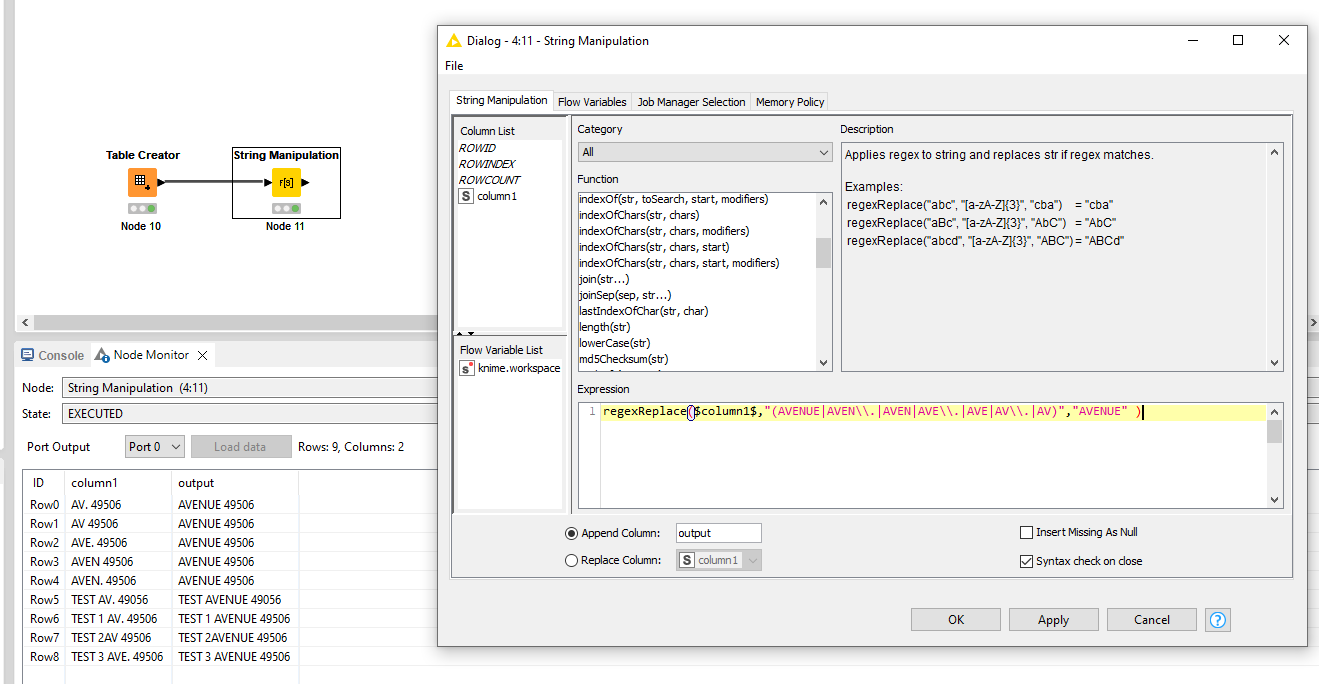Click the output column header
This screenshot has height=684, width=1319.
coord(235,483)
